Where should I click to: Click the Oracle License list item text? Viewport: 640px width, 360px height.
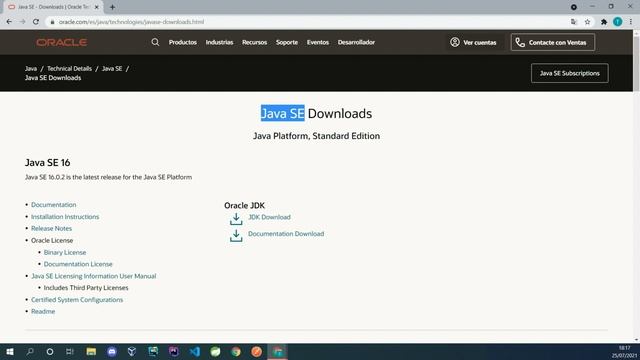point(52,240)
